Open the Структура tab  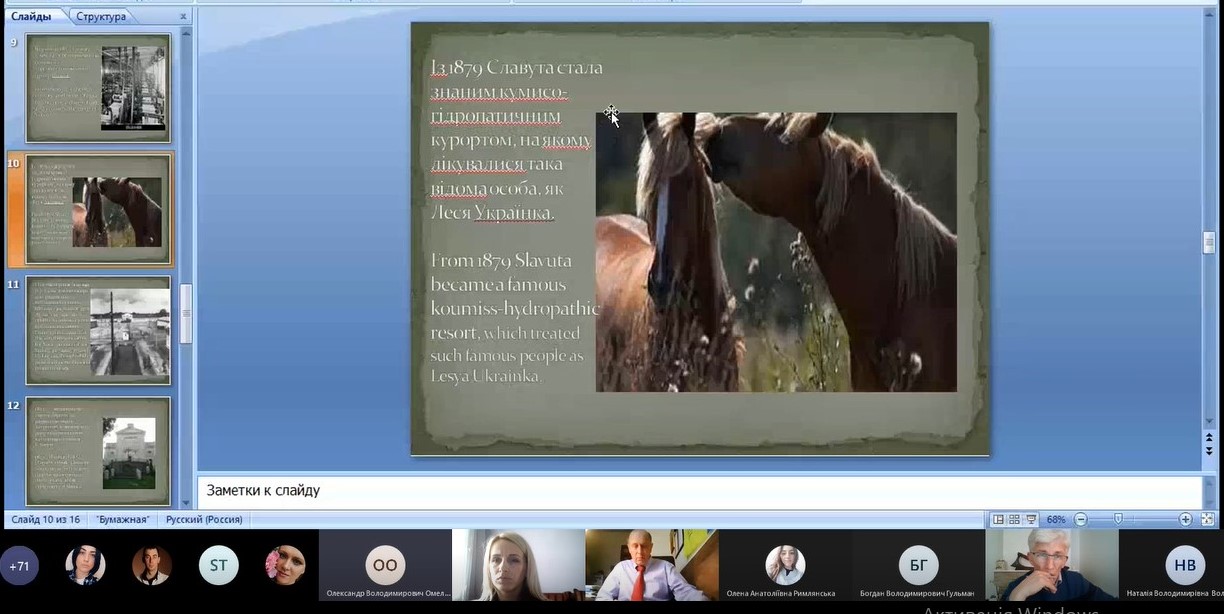(x=101, y=17)
